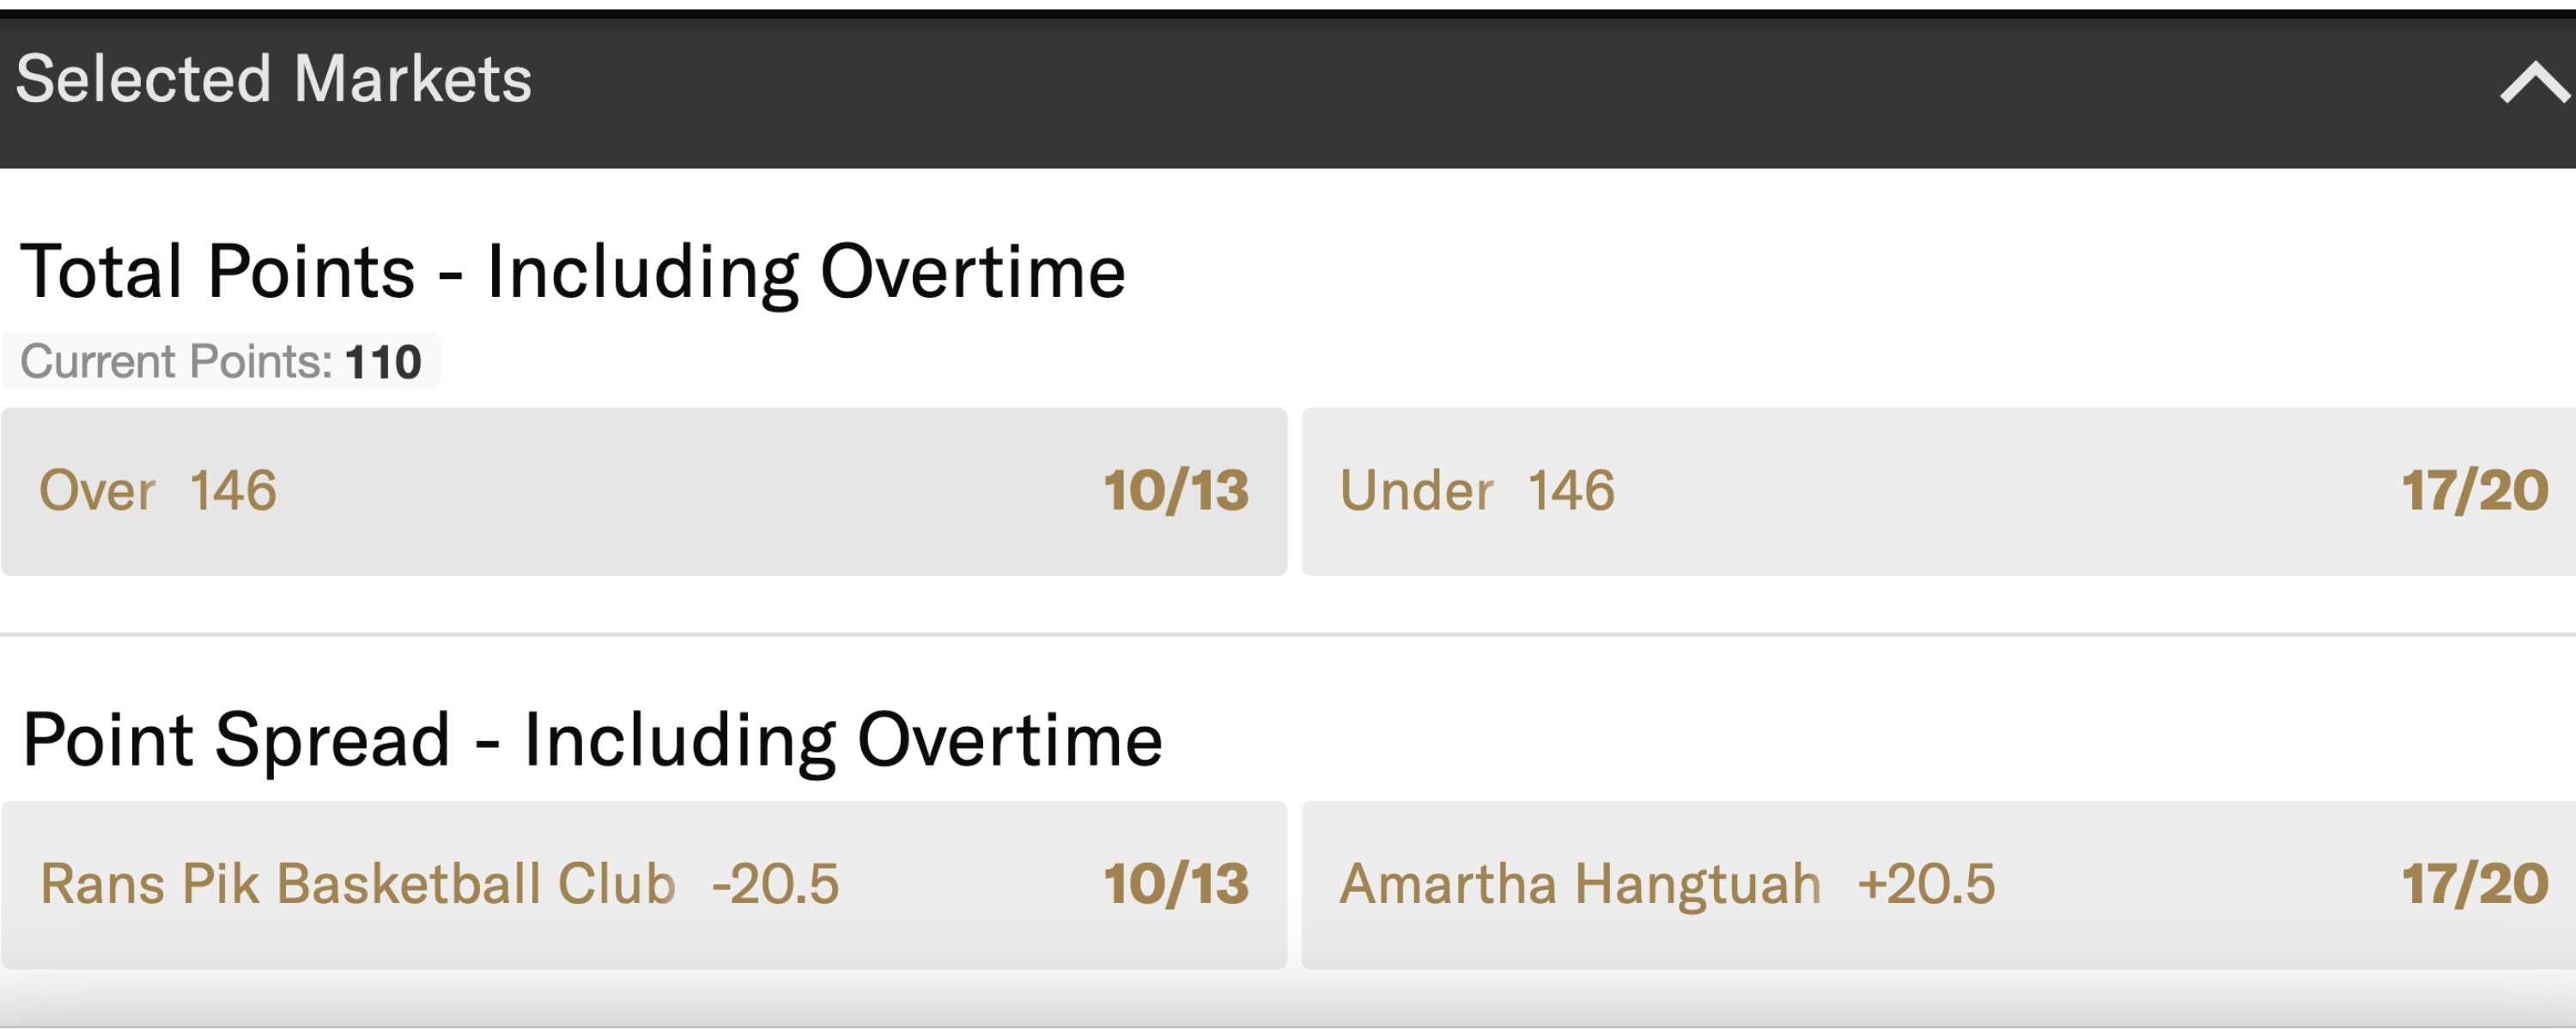Viewport: 2576px width, 1030px height.
Task: Click the +20.5 handicap value
Action: [x=1925, y=885]
